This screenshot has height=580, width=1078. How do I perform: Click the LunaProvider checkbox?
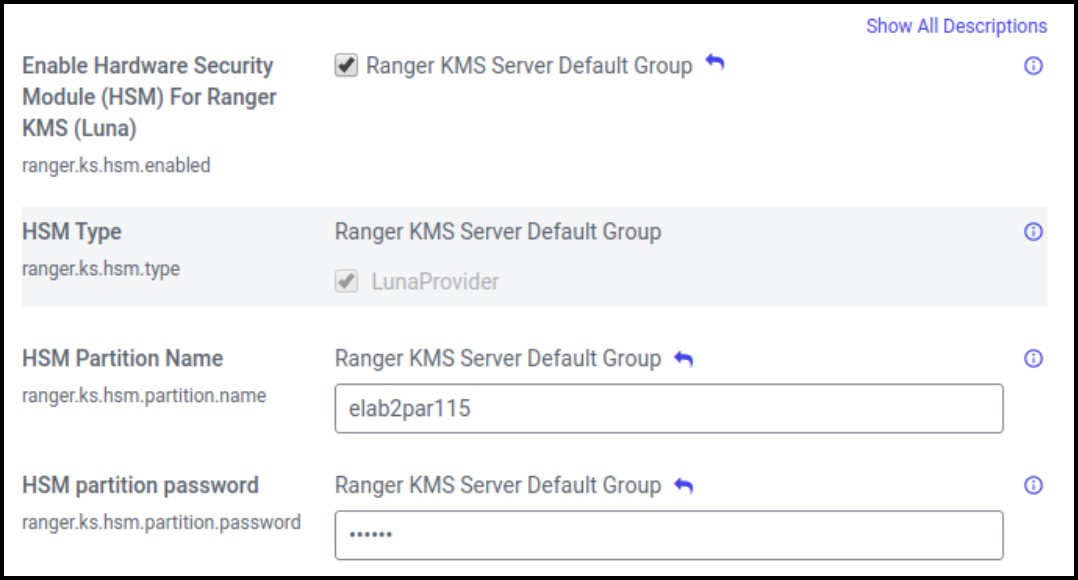346,281
